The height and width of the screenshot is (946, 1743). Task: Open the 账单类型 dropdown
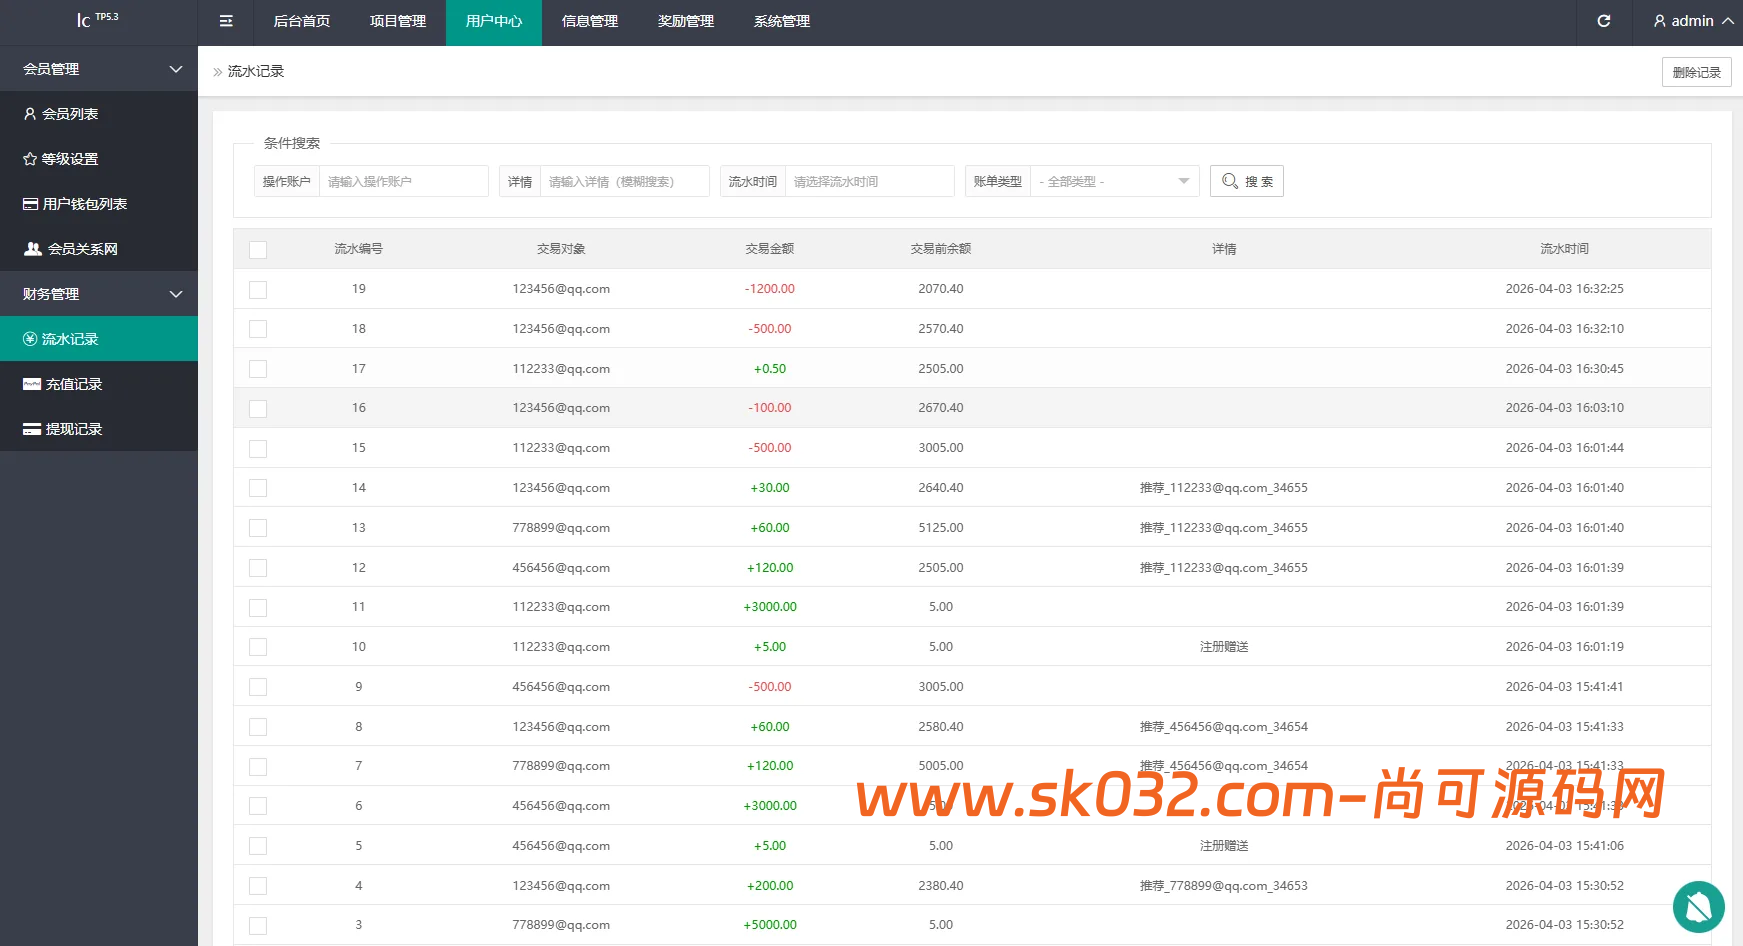tap(1115, 181)
